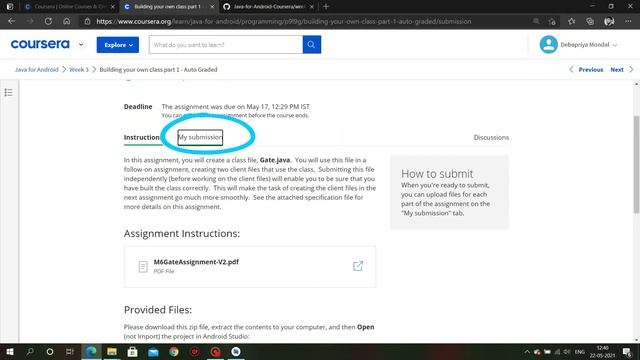Open M6GateAssignment-V2.pdf in new window icon

pos(358,266)
